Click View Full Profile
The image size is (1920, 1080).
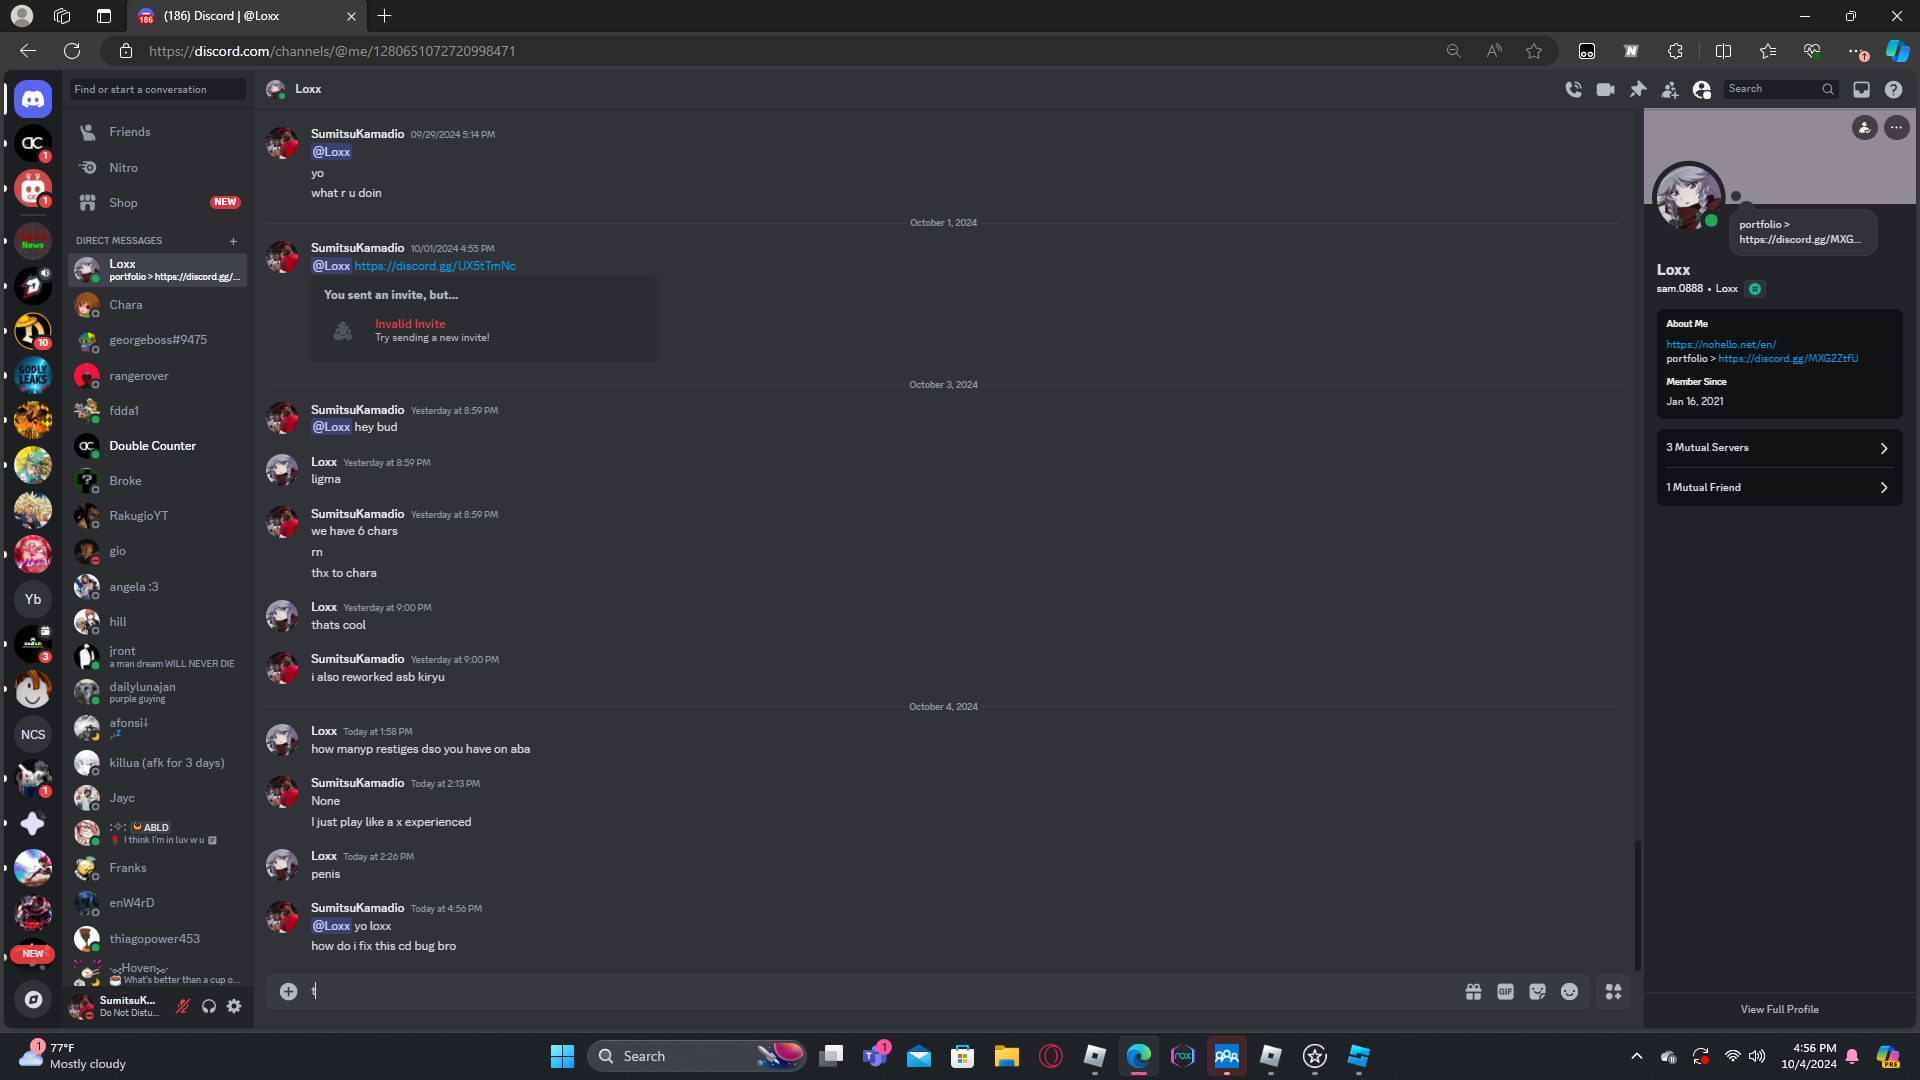(1779, 1009)
